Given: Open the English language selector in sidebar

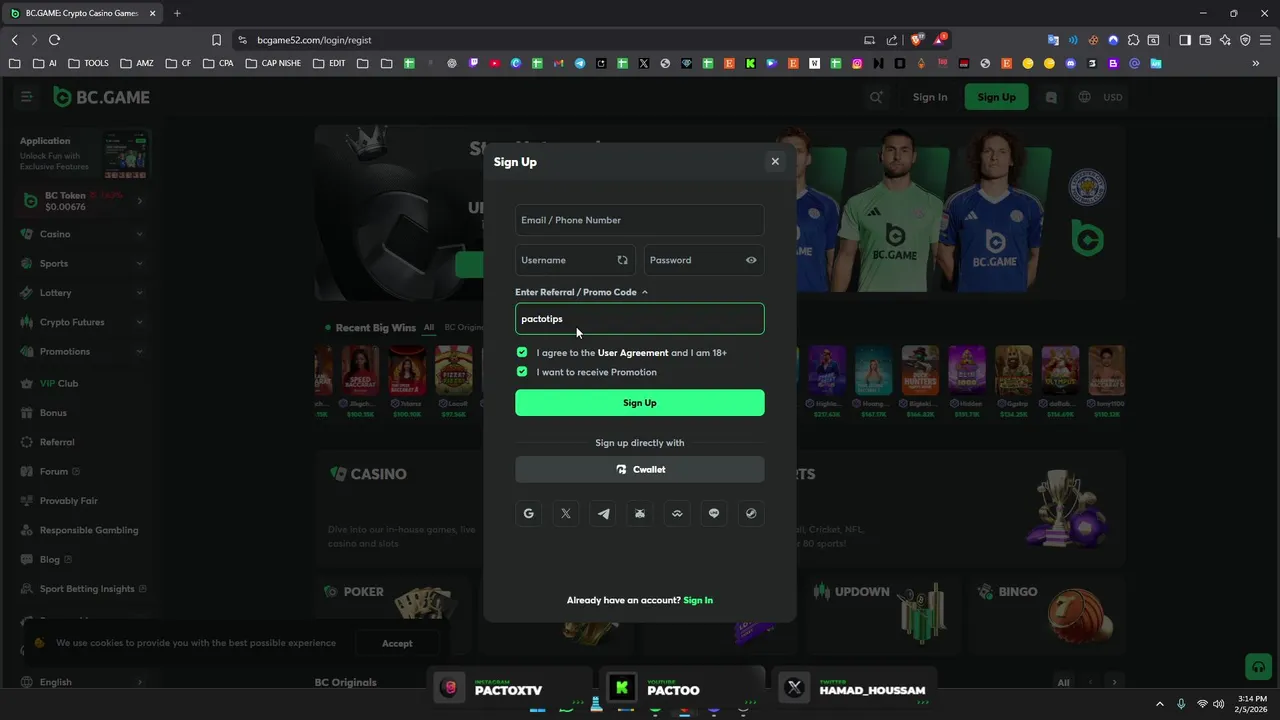Looking at the screenshot, I should (82, 682).
